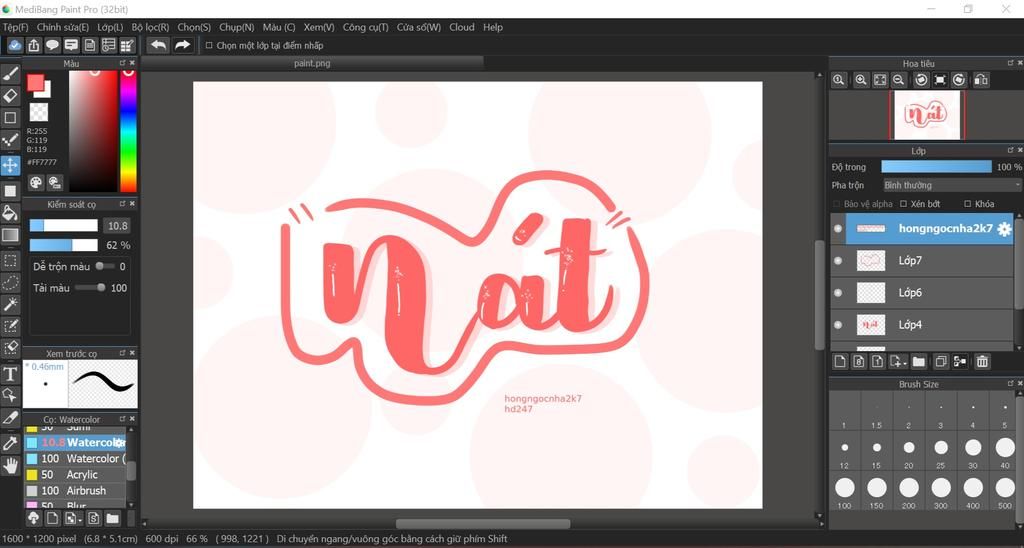Click the canvas horizontal scrollbar
1024x548 pixels.
pyautogui.click(x=483, y=524)
